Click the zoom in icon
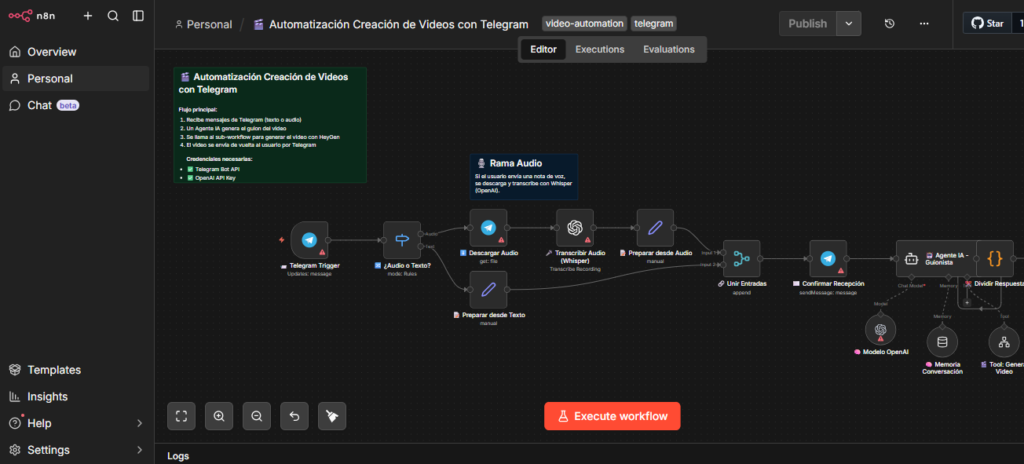This screenshot has width=1024, height=464. 219,416
